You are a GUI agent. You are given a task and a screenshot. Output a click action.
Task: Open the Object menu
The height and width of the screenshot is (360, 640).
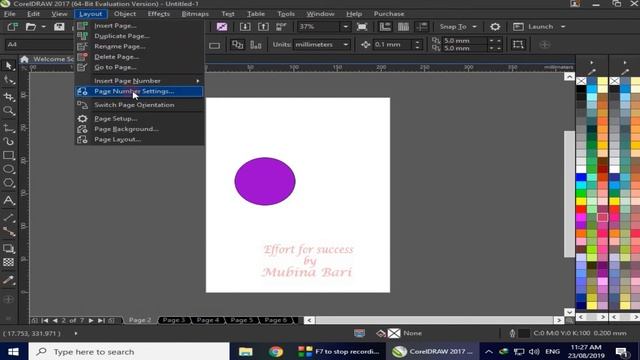point(125,14)
